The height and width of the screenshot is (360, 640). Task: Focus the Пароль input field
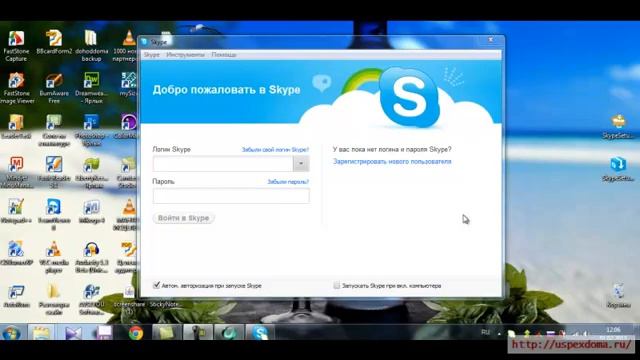(x=231, y=196)
